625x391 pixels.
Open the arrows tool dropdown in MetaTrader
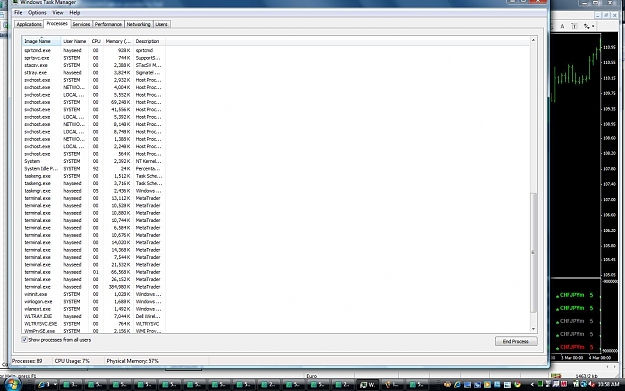tap(594, 26)
